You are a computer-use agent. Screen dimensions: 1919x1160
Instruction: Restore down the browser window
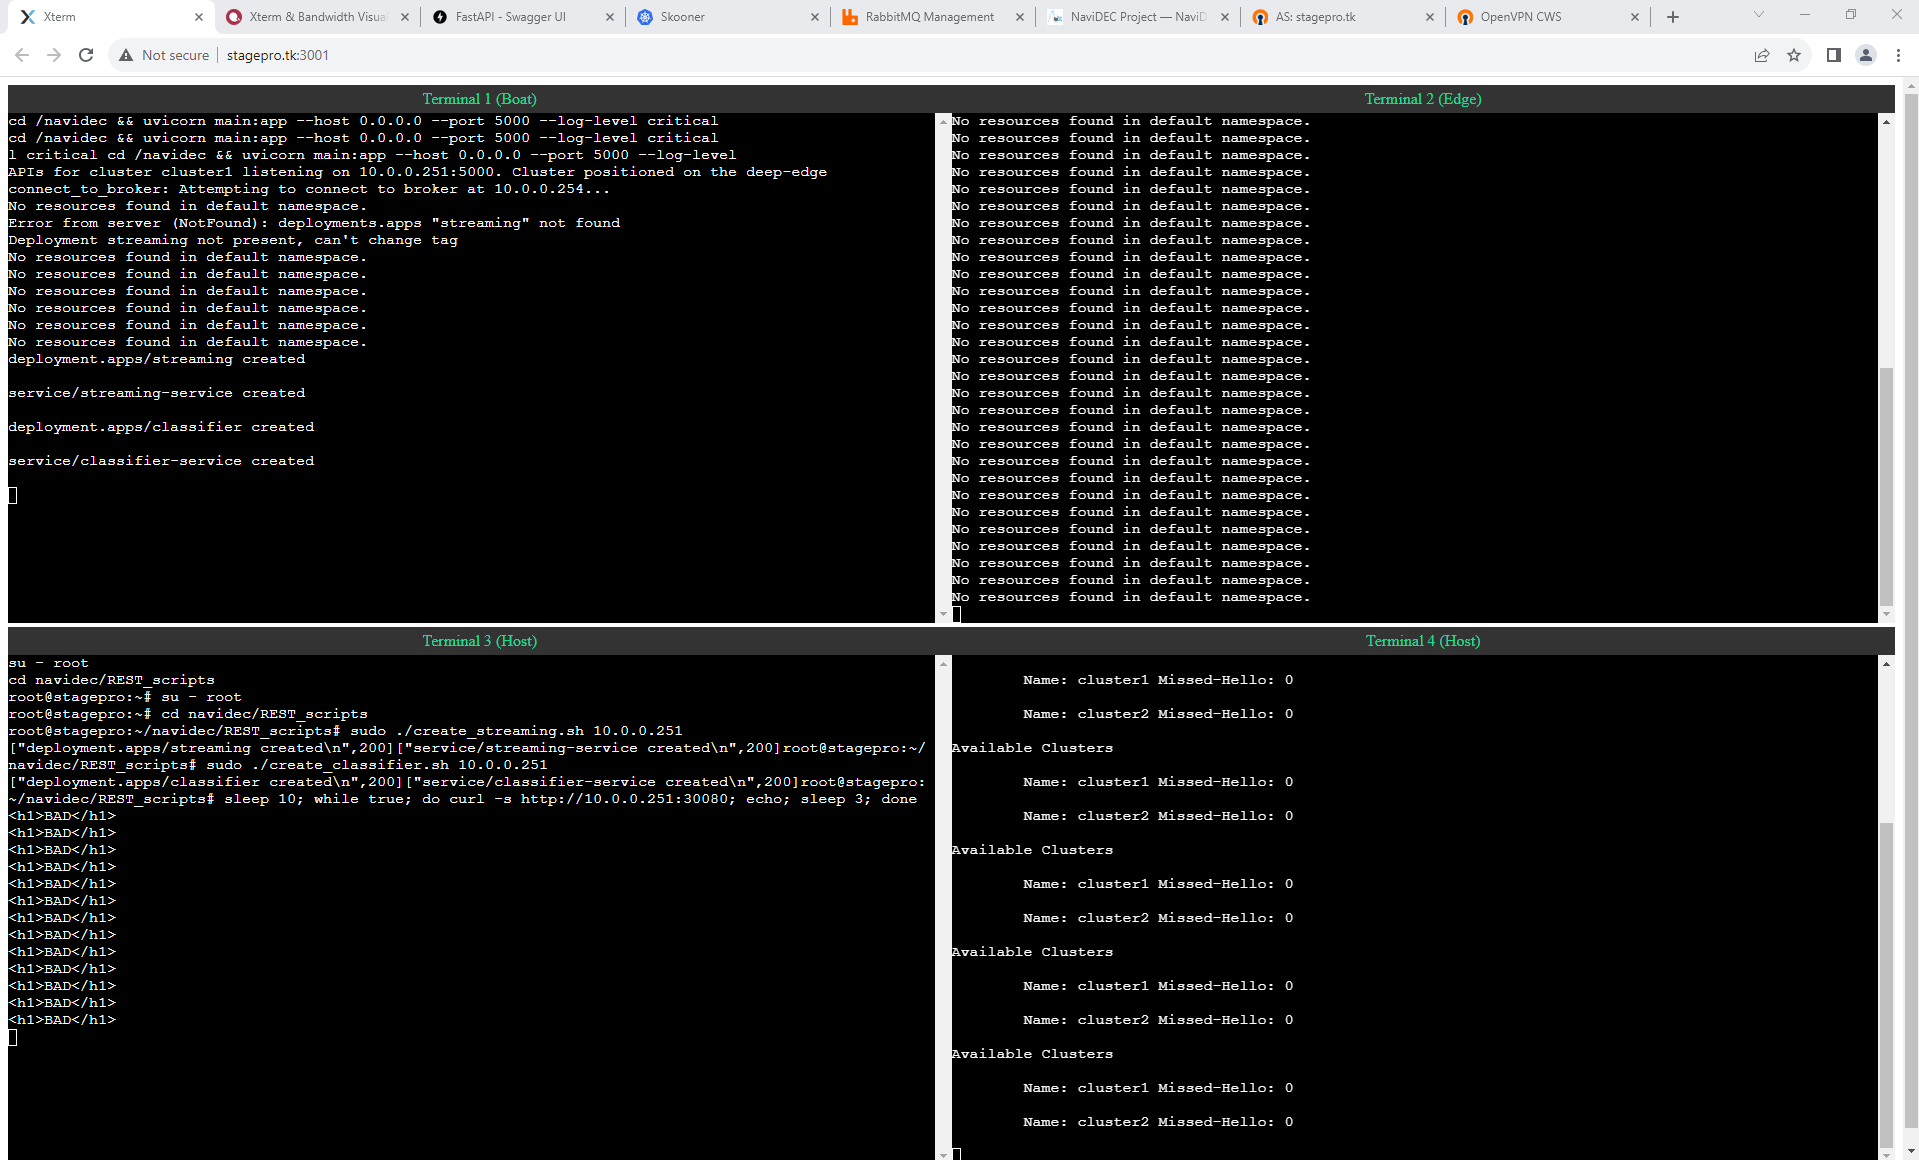pos(1851,14)
